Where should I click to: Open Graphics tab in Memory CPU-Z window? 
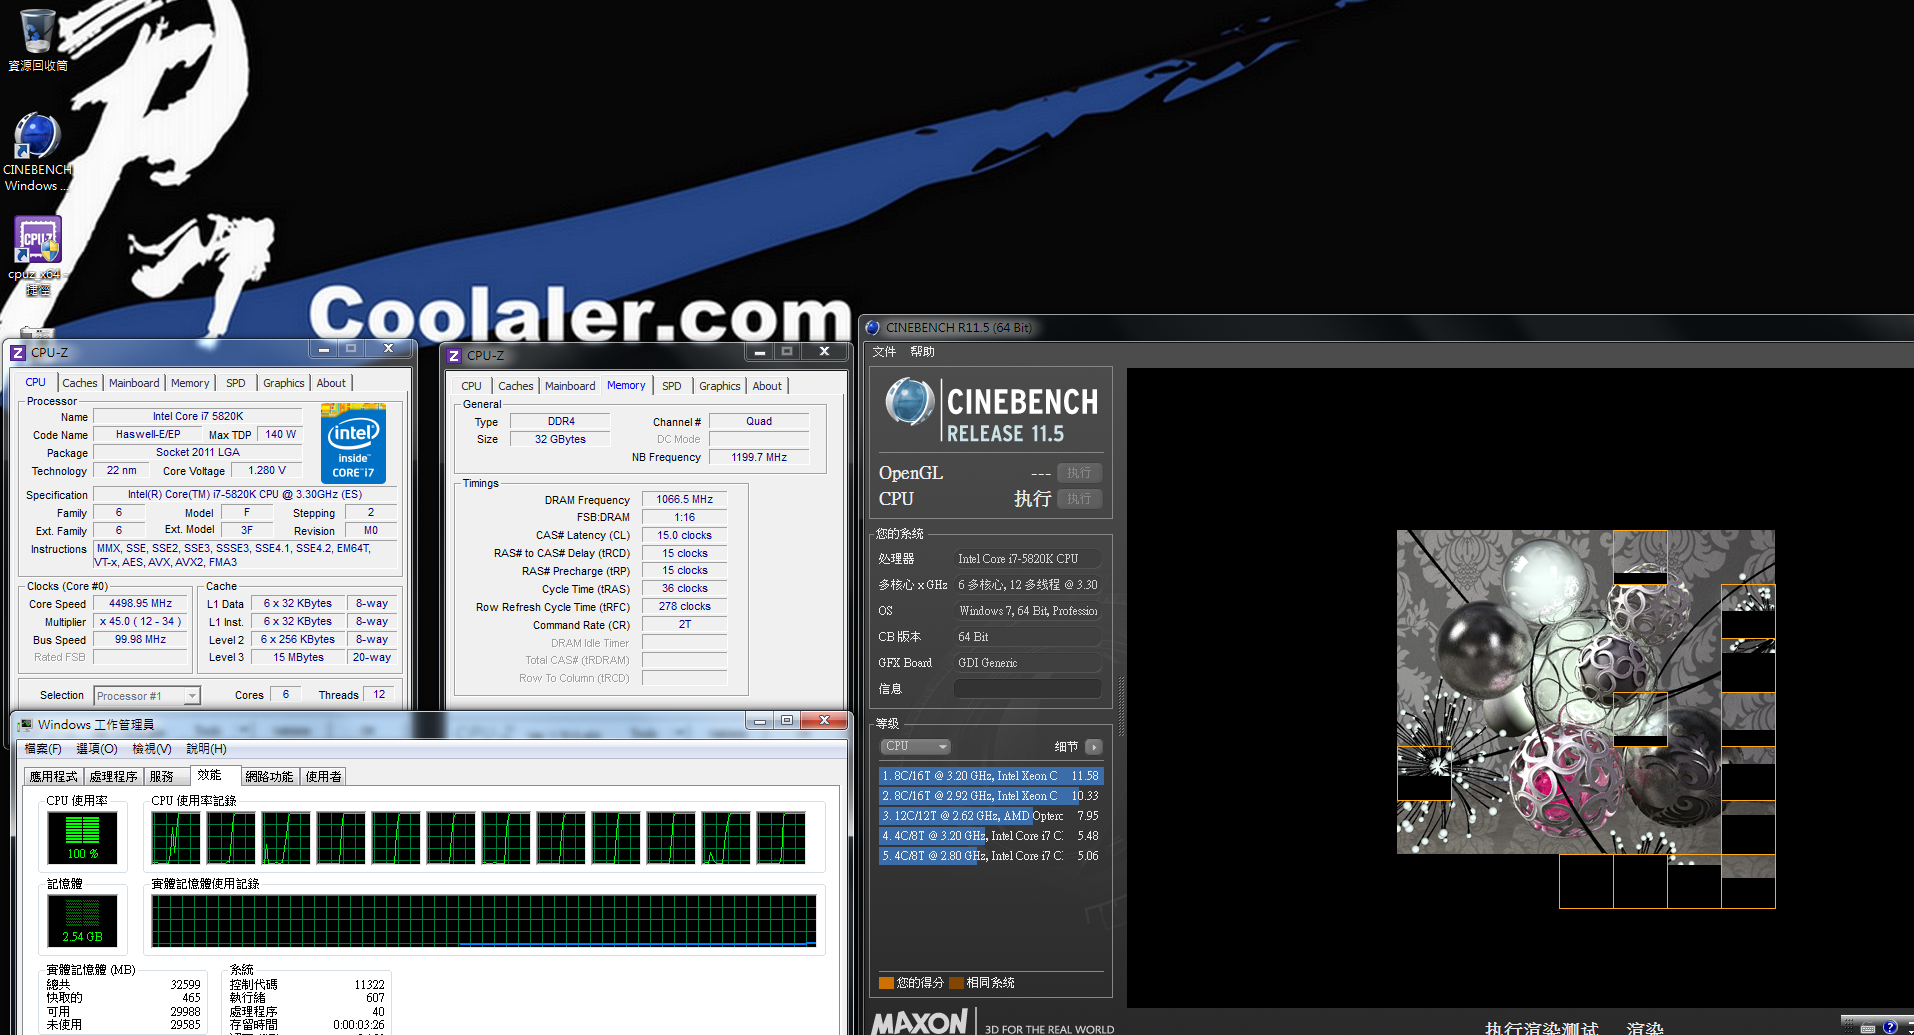[720, 386]
